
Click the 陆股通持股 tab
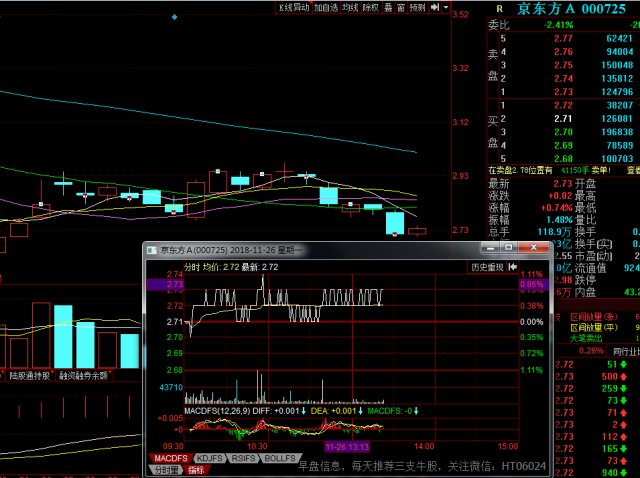tap(30, 376)
